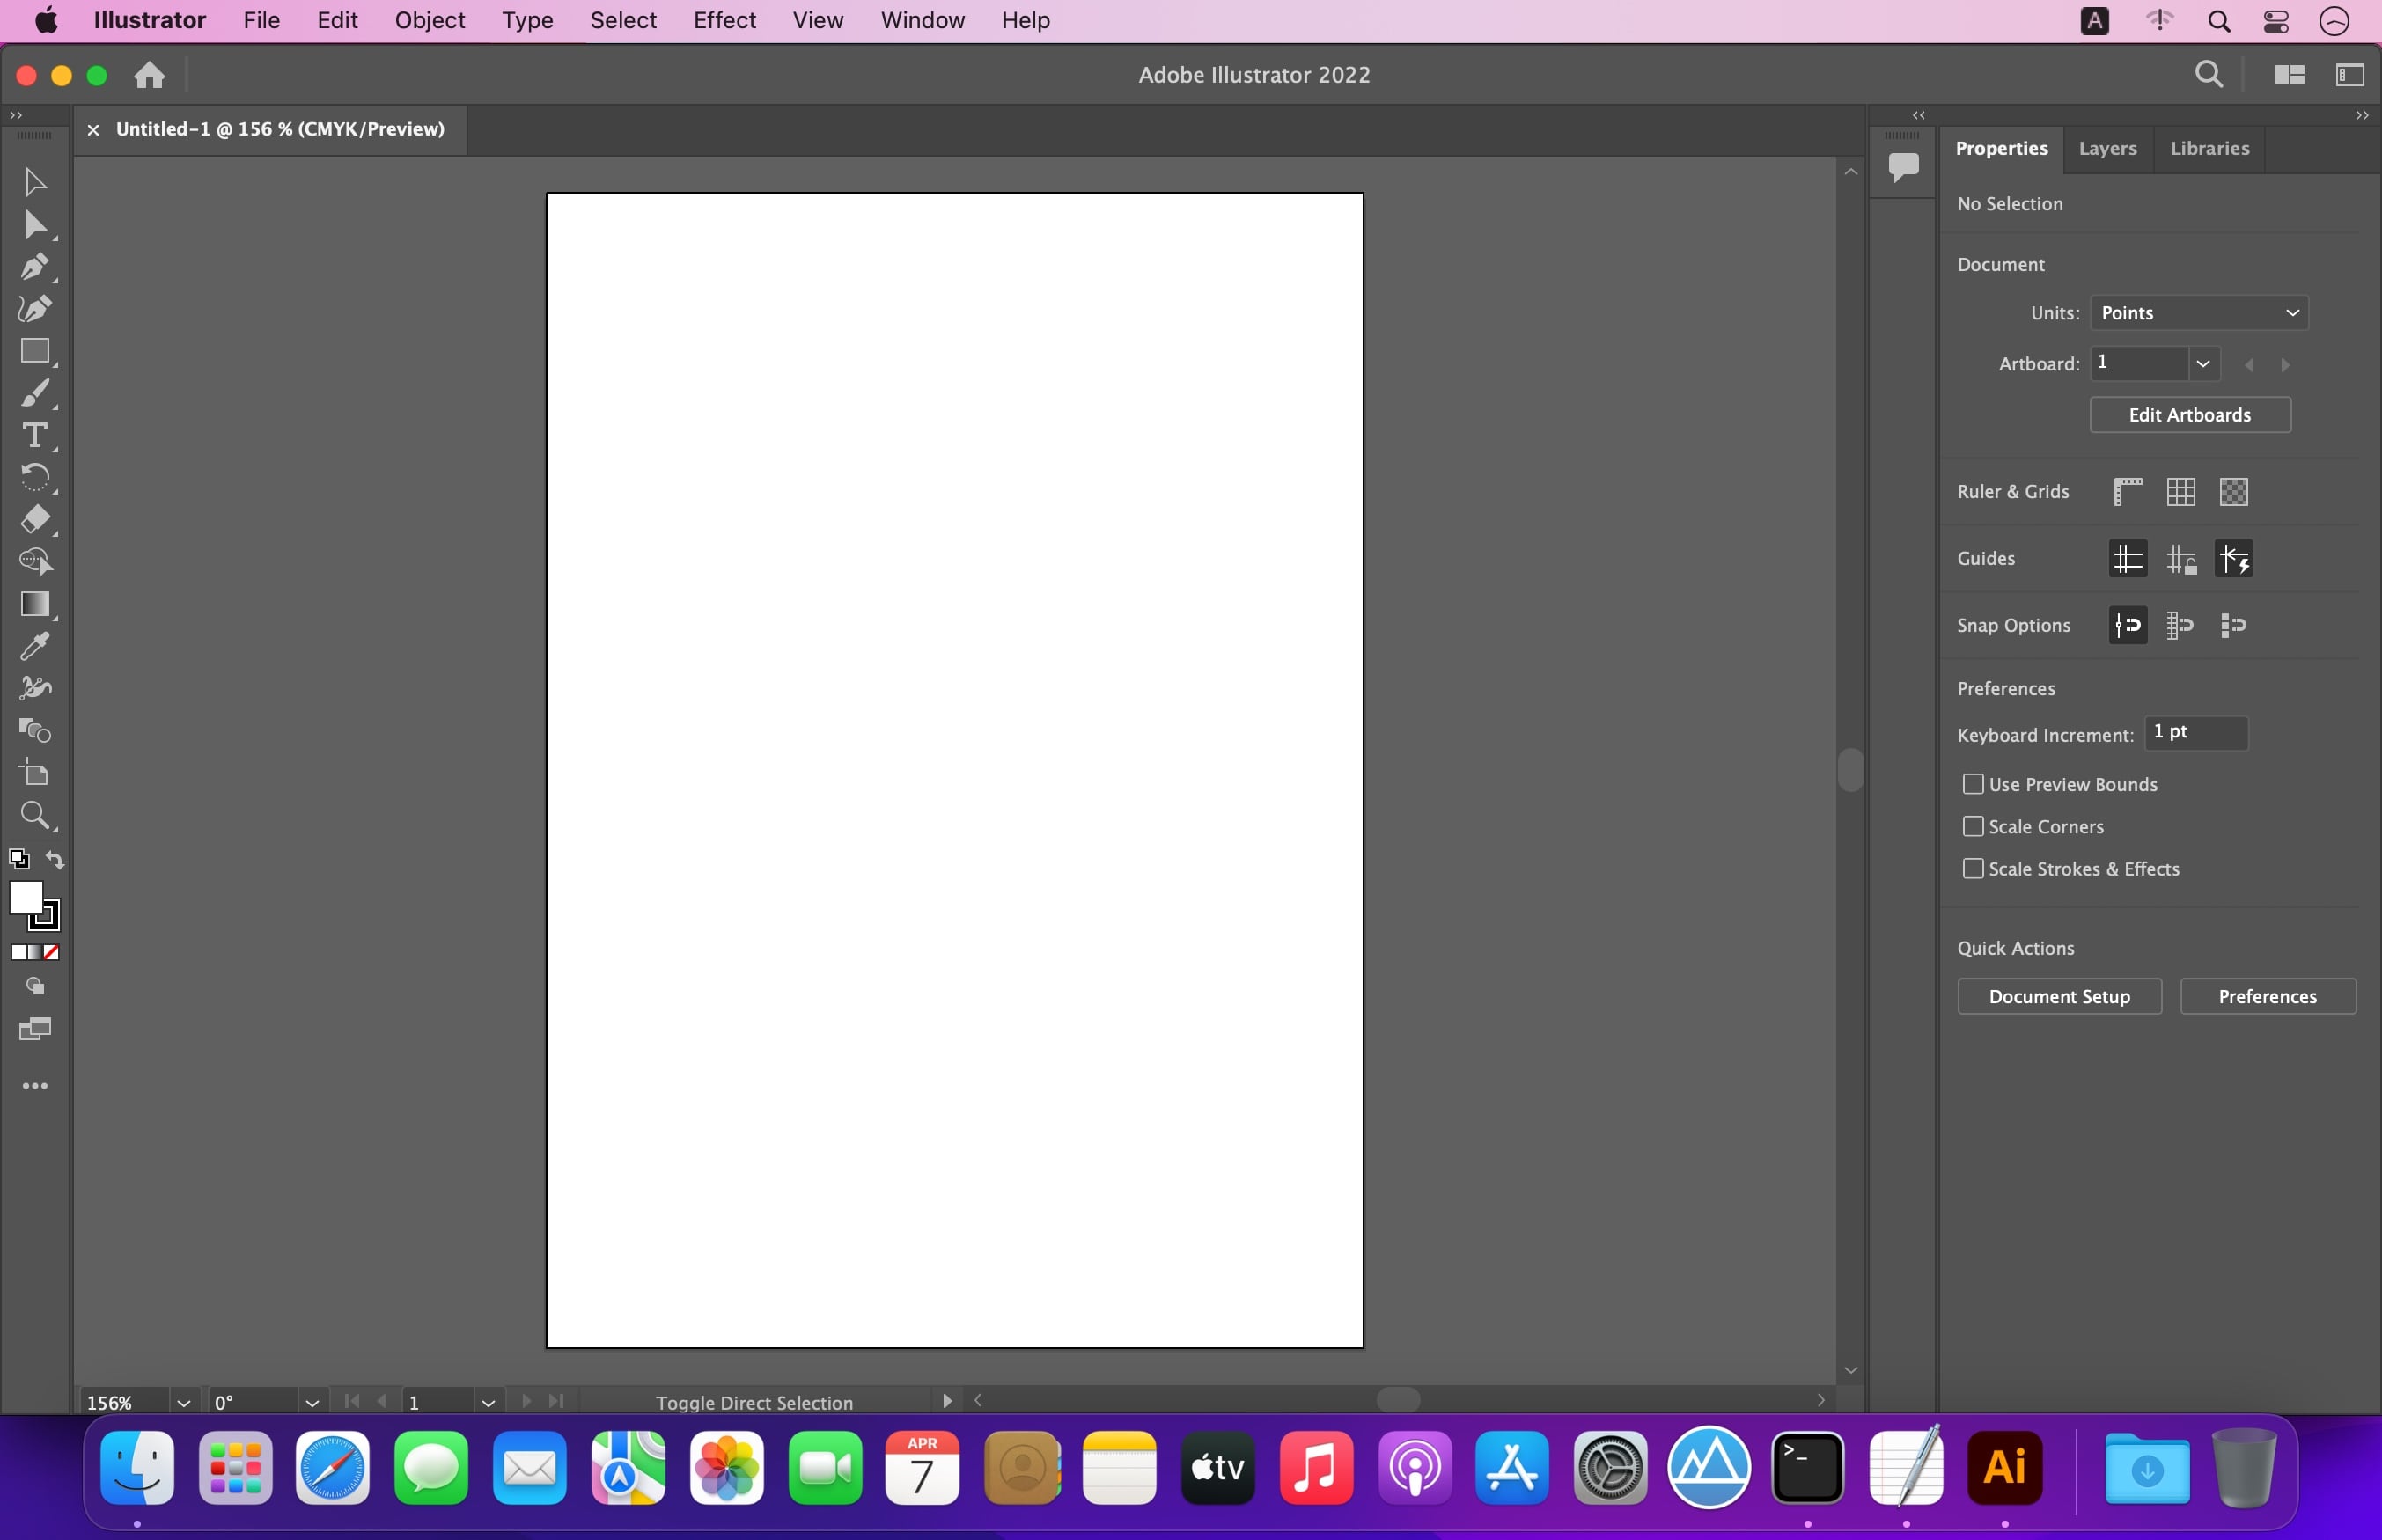The height and width of the screenshot is (1540, 2382).
Task: Enable Scale Corners checkbox
Action: coord(1971,826)
